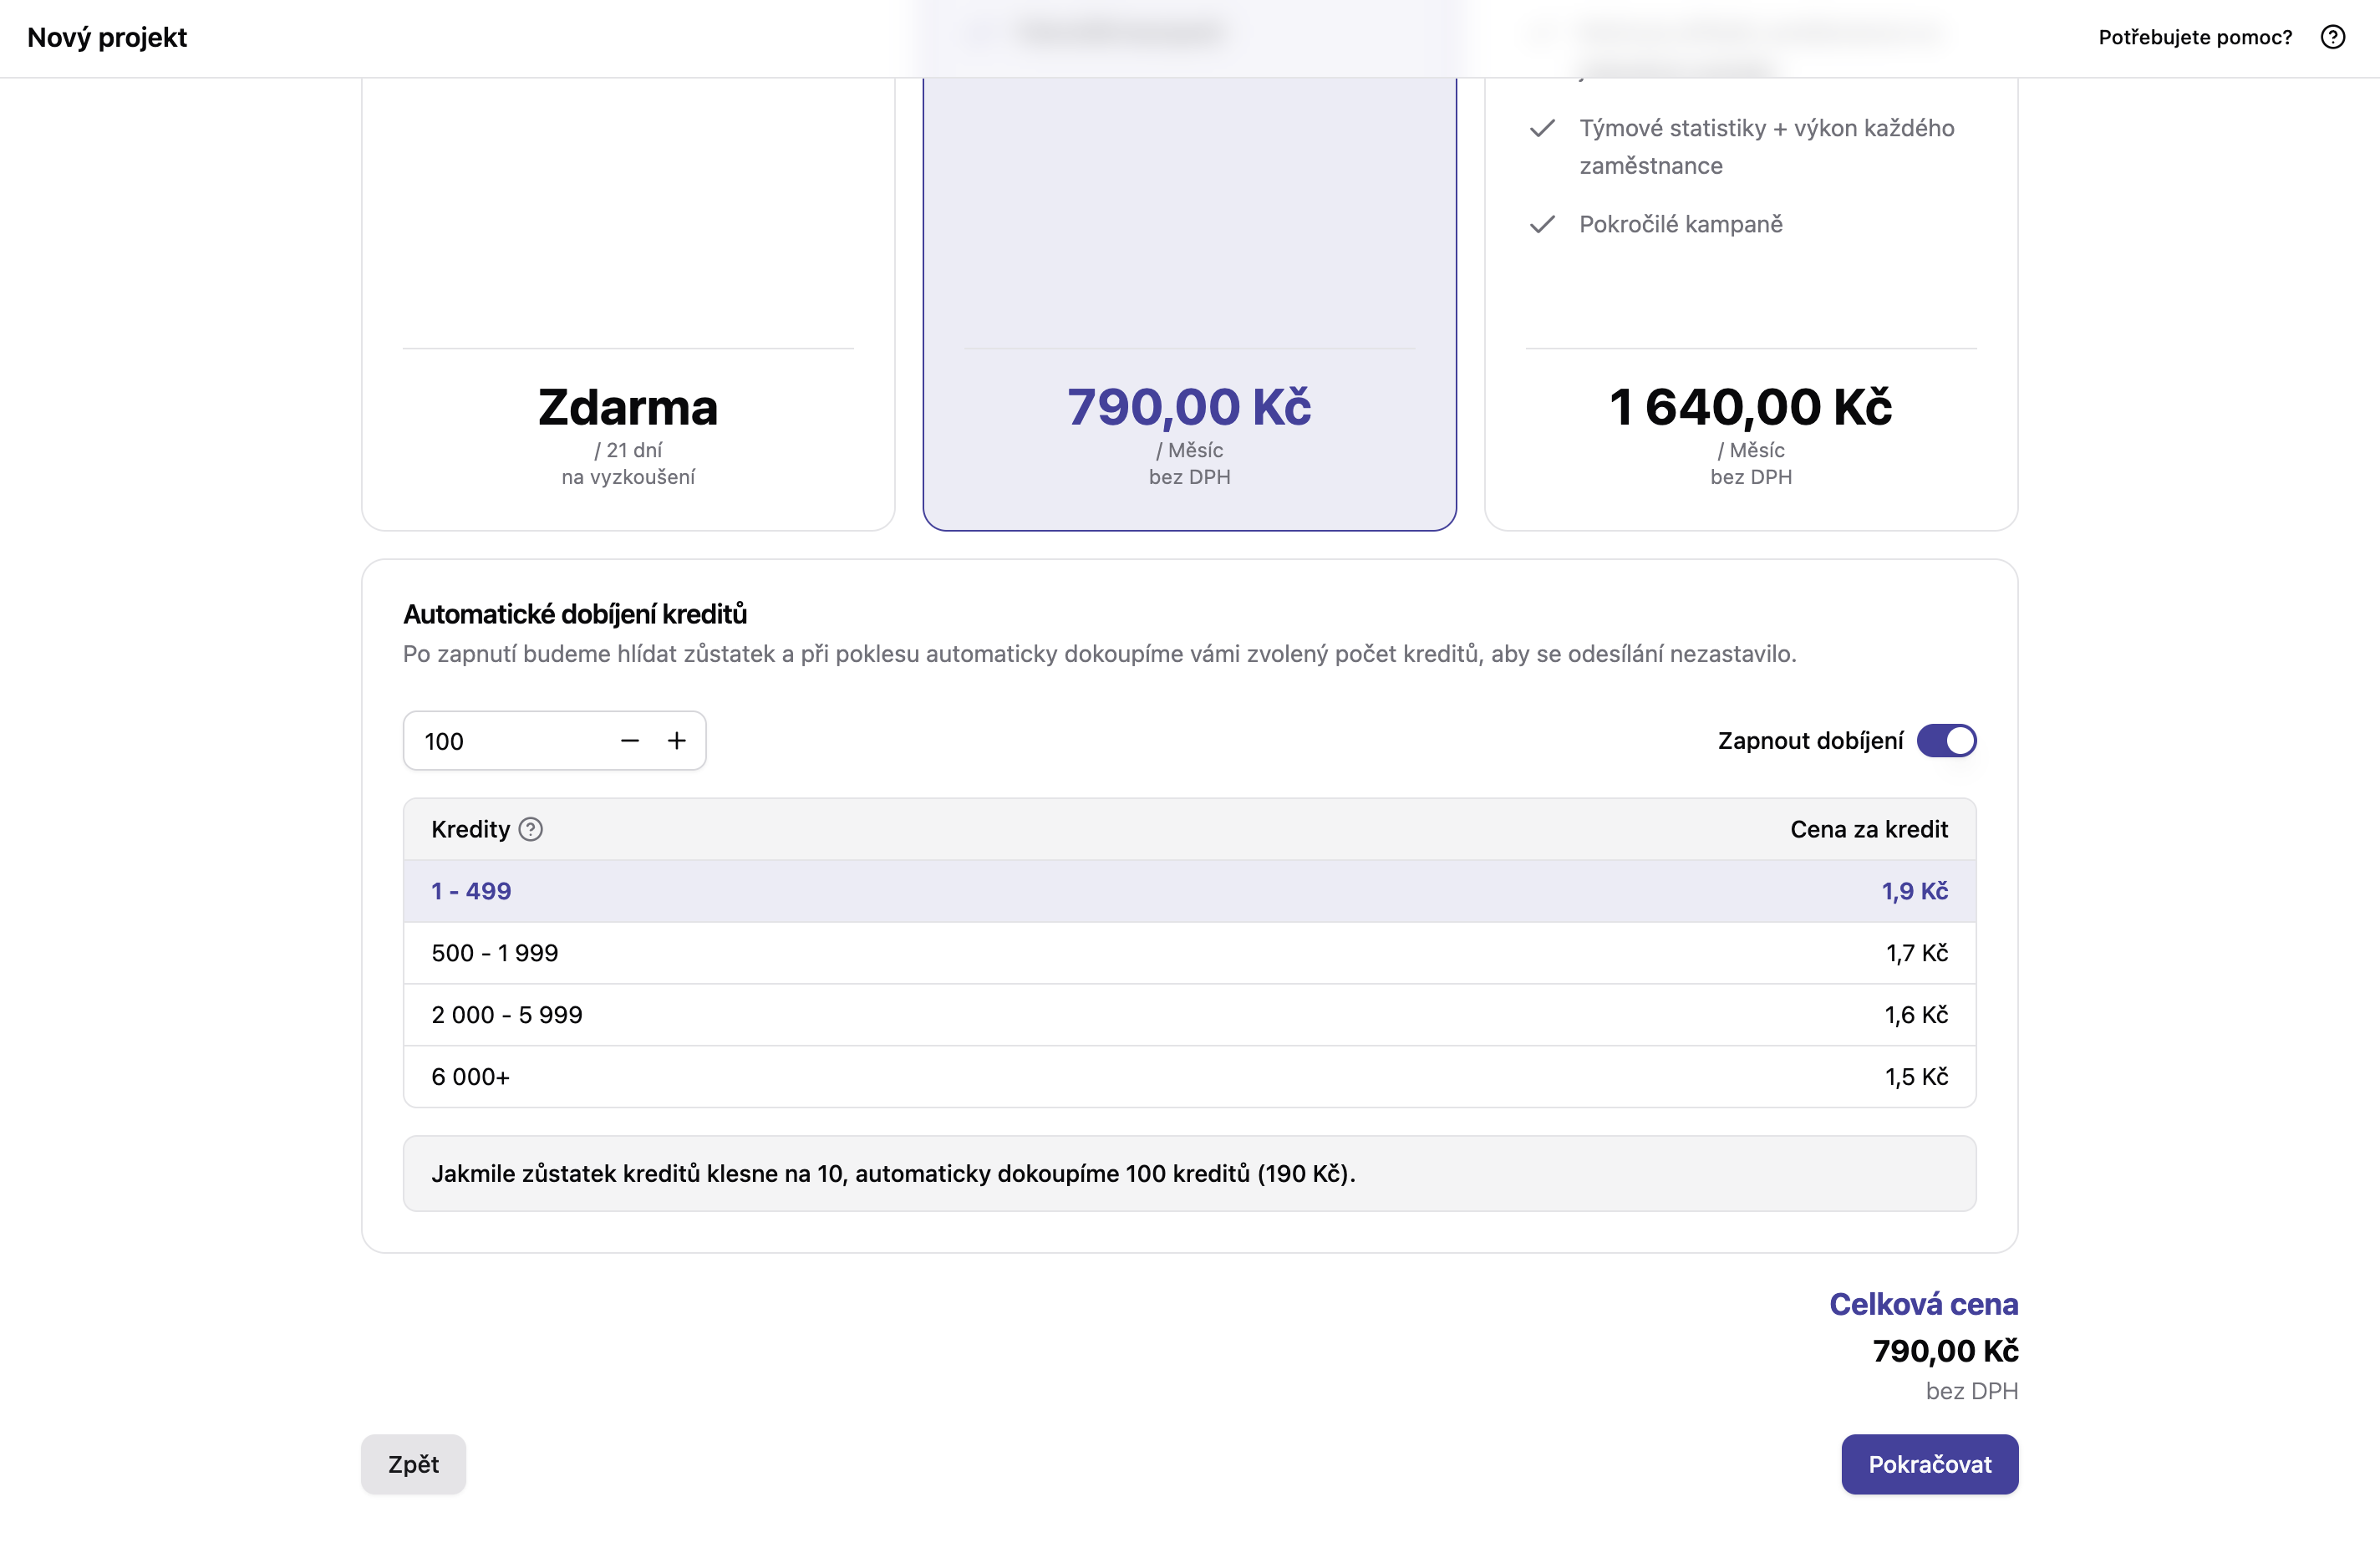Viewport: 2380px width, 1548px height.
Task: Click the Cena za kredit column header
Action: 1868,829
